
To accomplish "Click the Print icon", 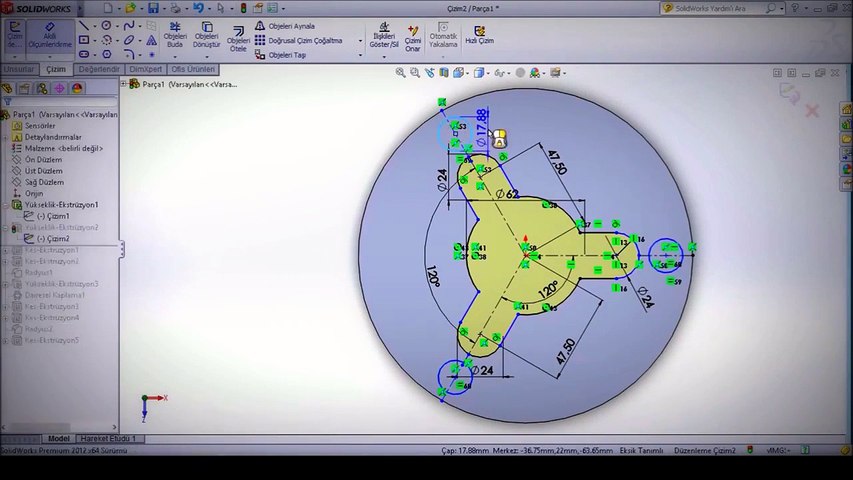I will (175, 8).
